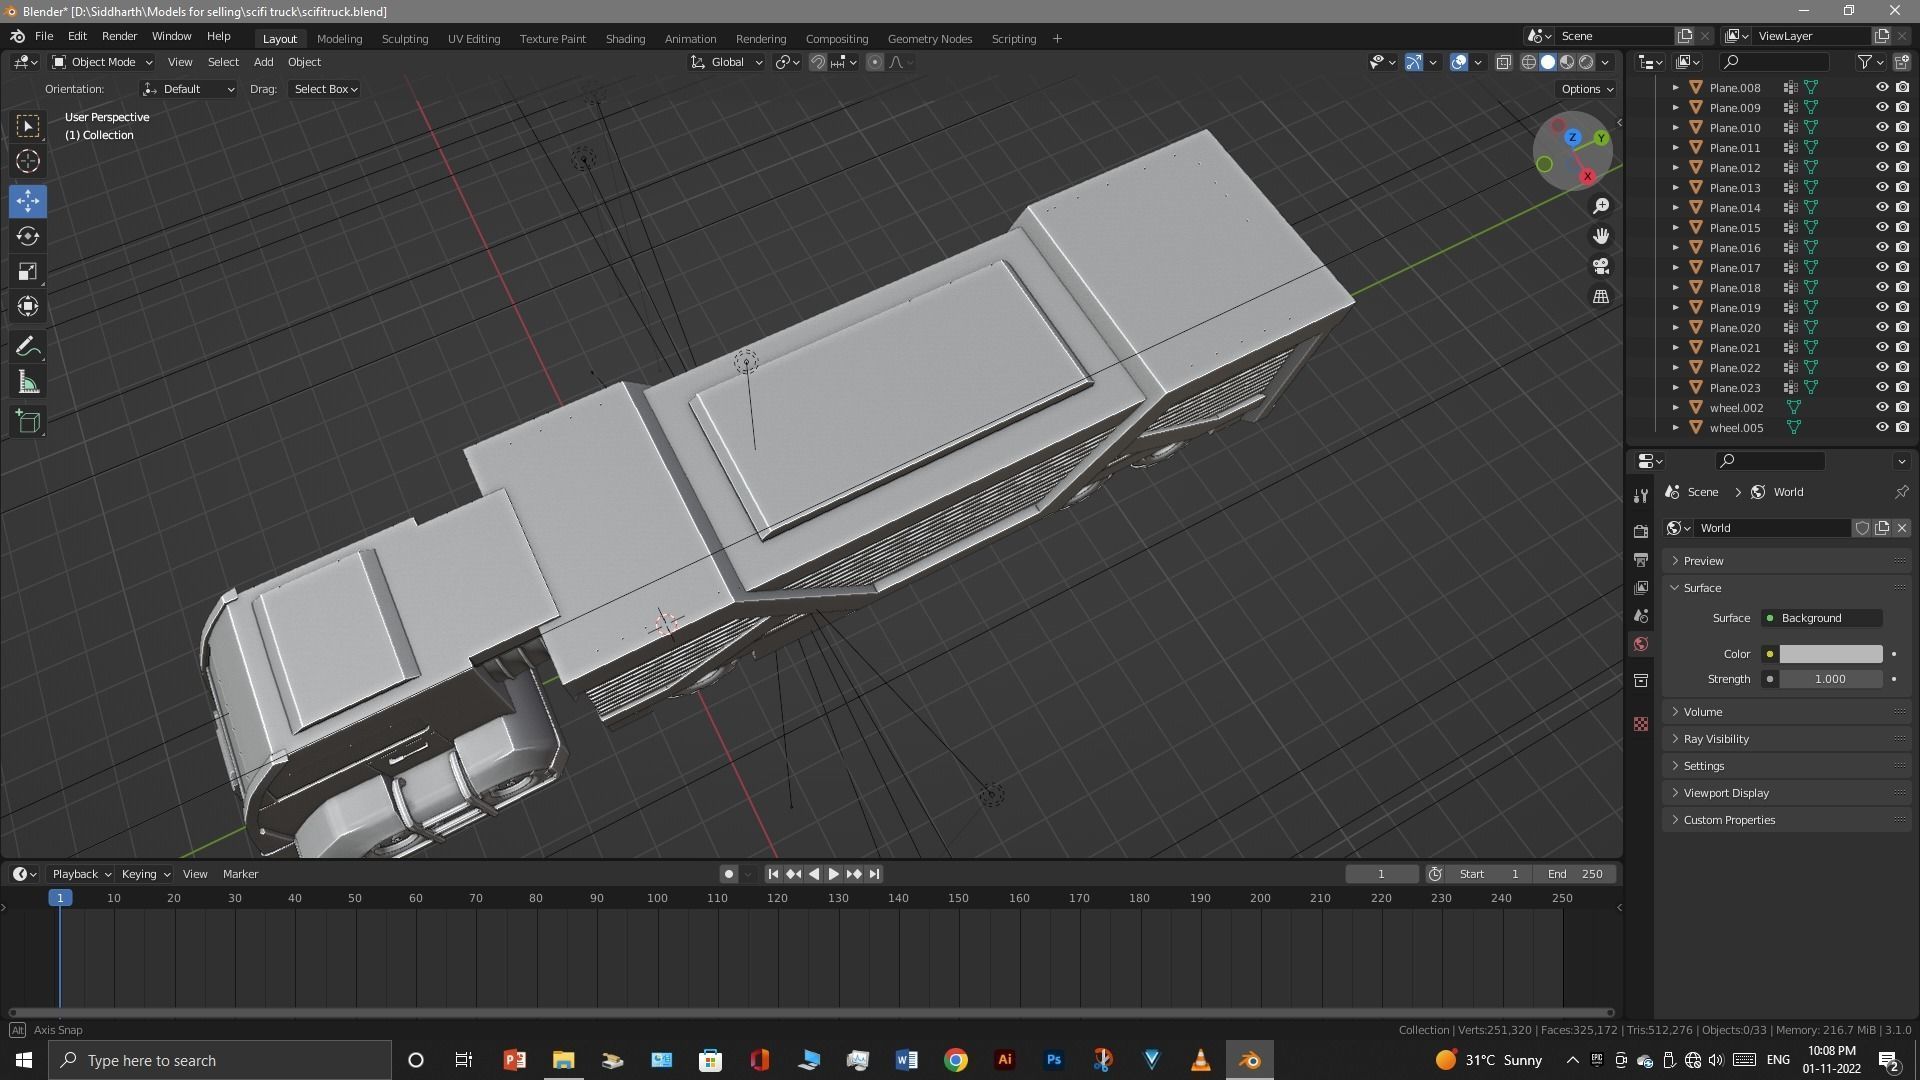The image size is (1920, 1080).
Task: Open the World properties tab
Action: (1640, 644)
